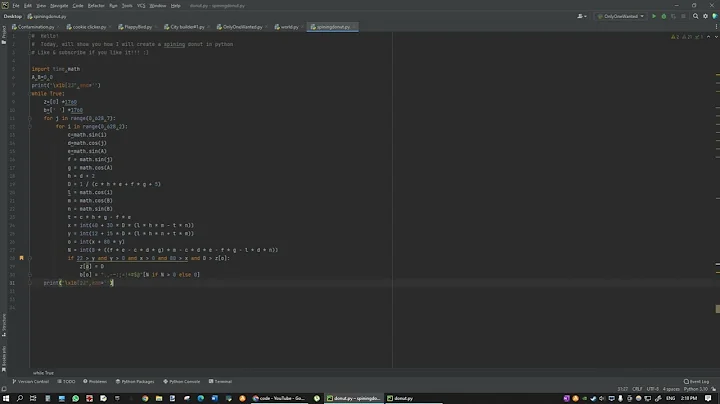Expand the OnlyOneWanted run configuration dropdown
Screen dimensions: 720x404
coord(621,16)
